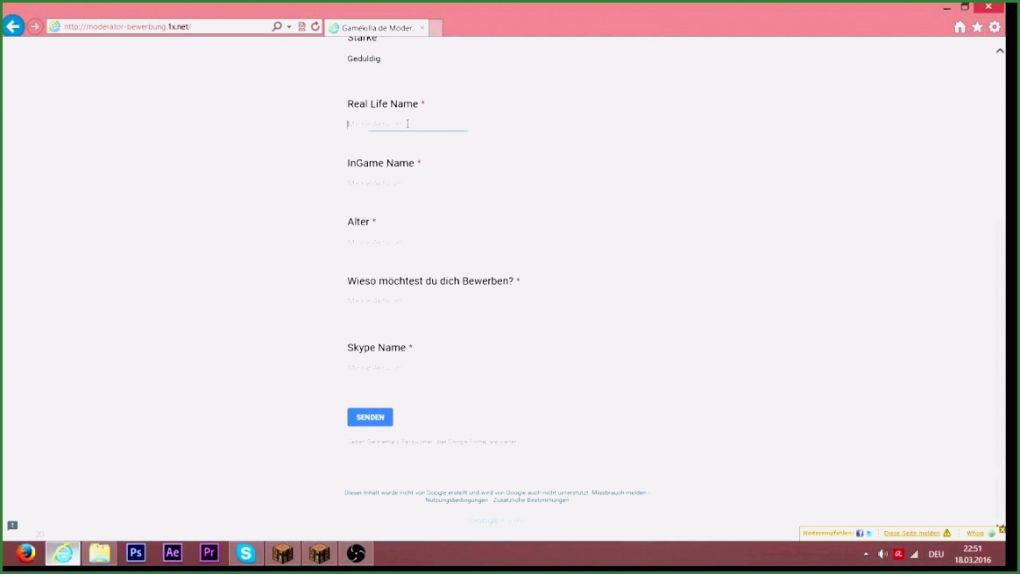Viewport: 1020px width, 574px height.
Task: Click the system tray volume icon
Action: [x=883, y=554]
